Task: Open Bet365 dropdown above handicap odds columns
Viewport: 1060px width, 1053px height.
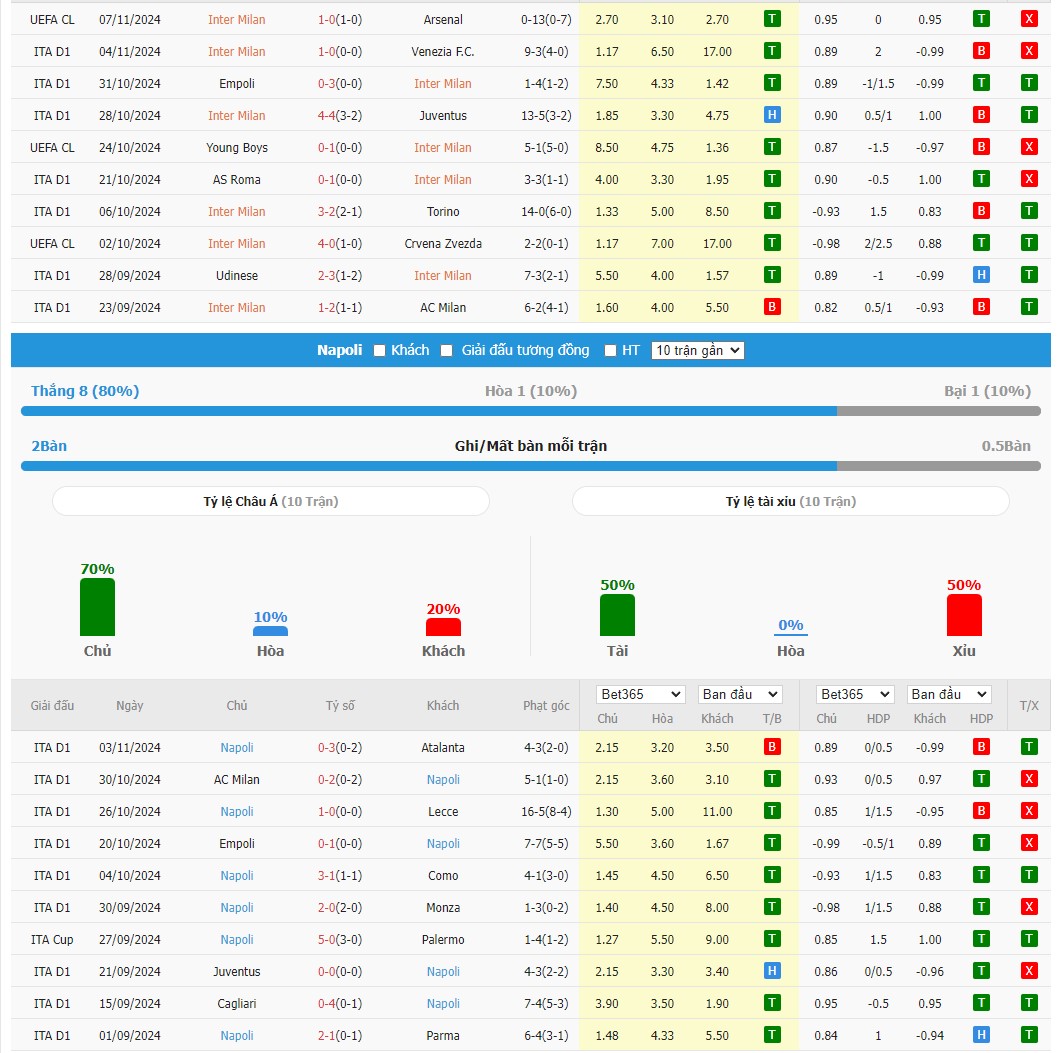Action: pyautogui.click(x=855, y=694)
